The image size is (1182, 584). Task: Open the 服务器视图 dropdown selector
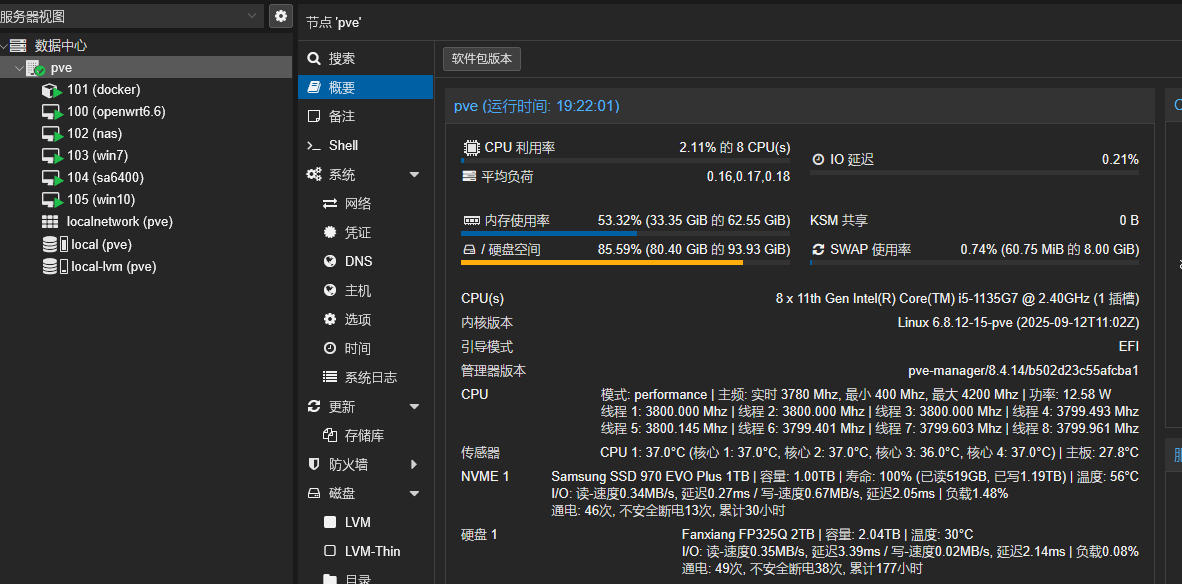pyautogui.click(x=251, y=16)
